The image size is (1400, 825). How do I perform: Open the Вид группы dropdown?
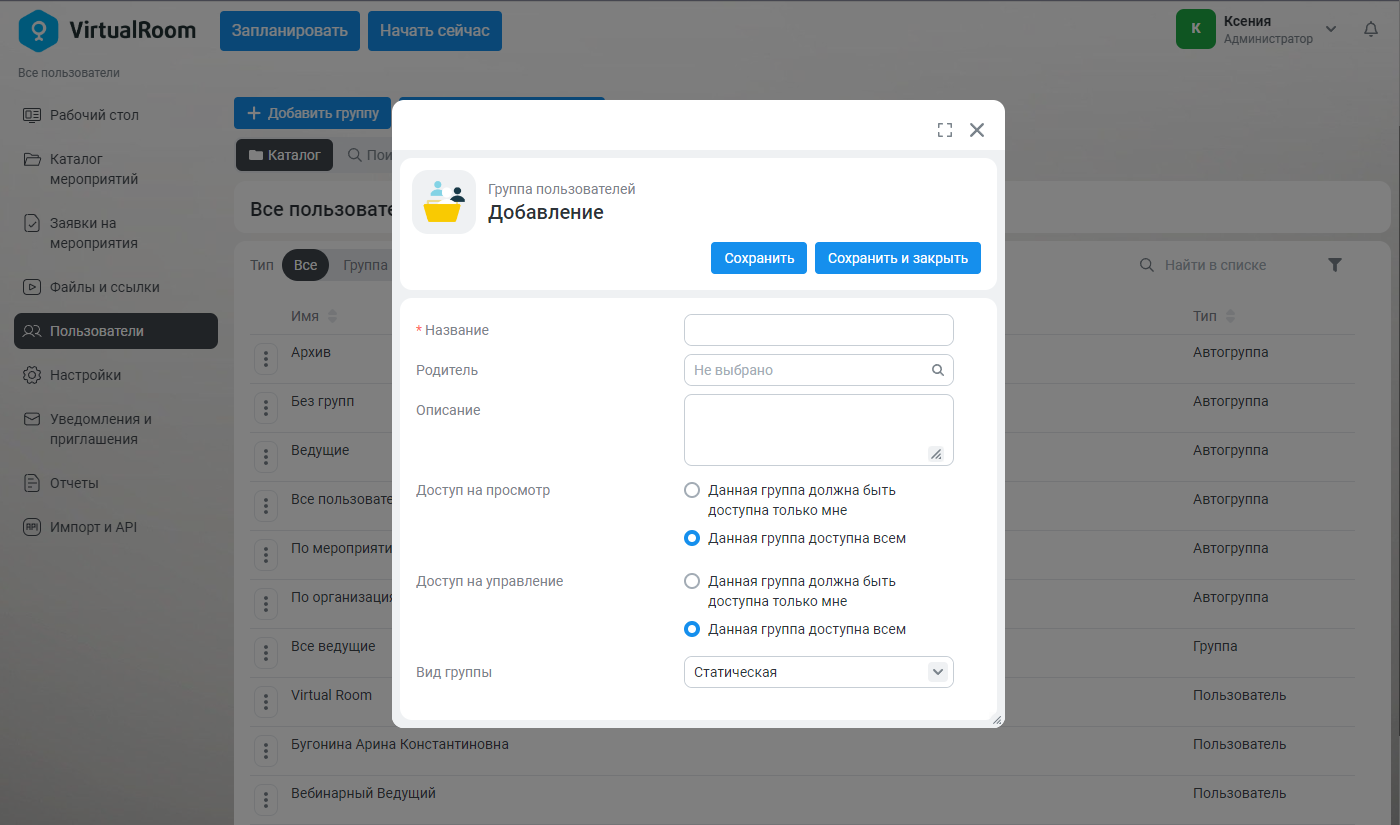click(819, 672)
